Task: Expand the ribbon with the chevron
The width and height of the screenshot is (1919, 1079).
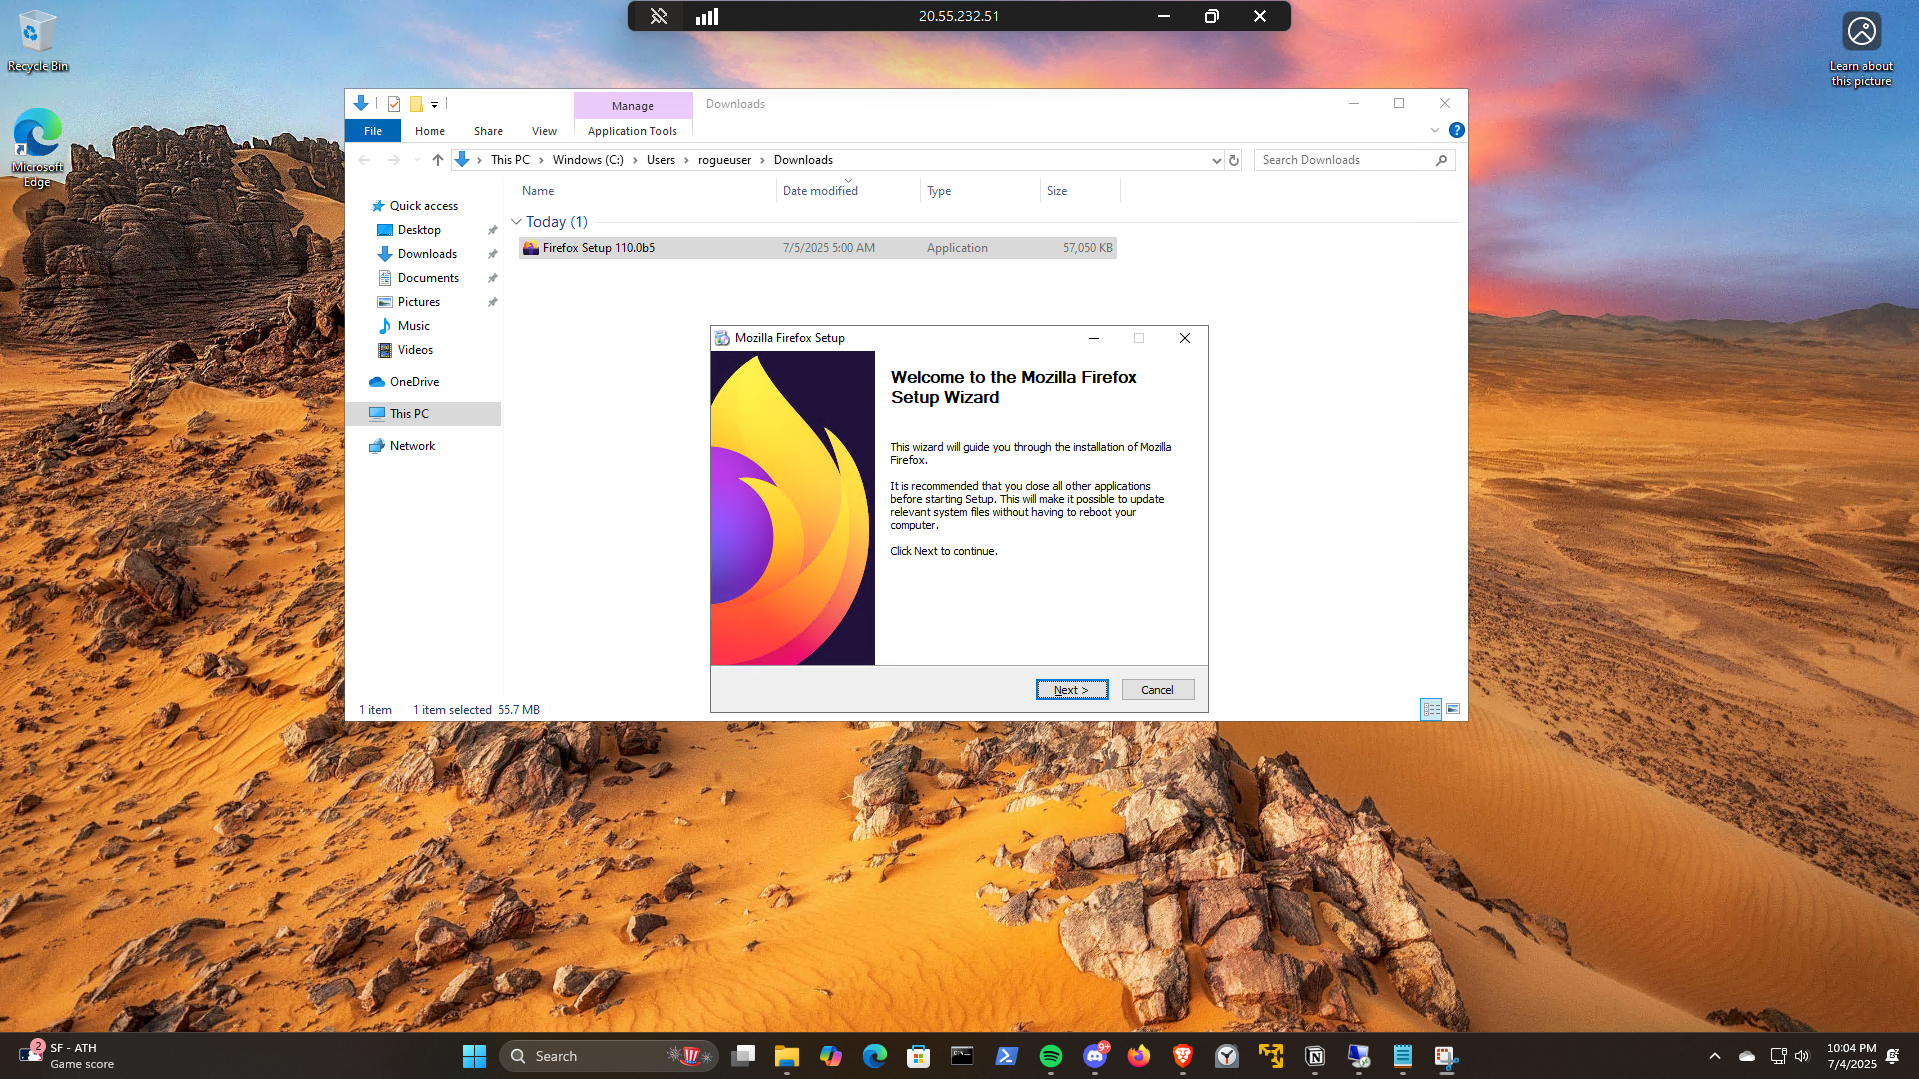Action: (x=1434, y=130)
